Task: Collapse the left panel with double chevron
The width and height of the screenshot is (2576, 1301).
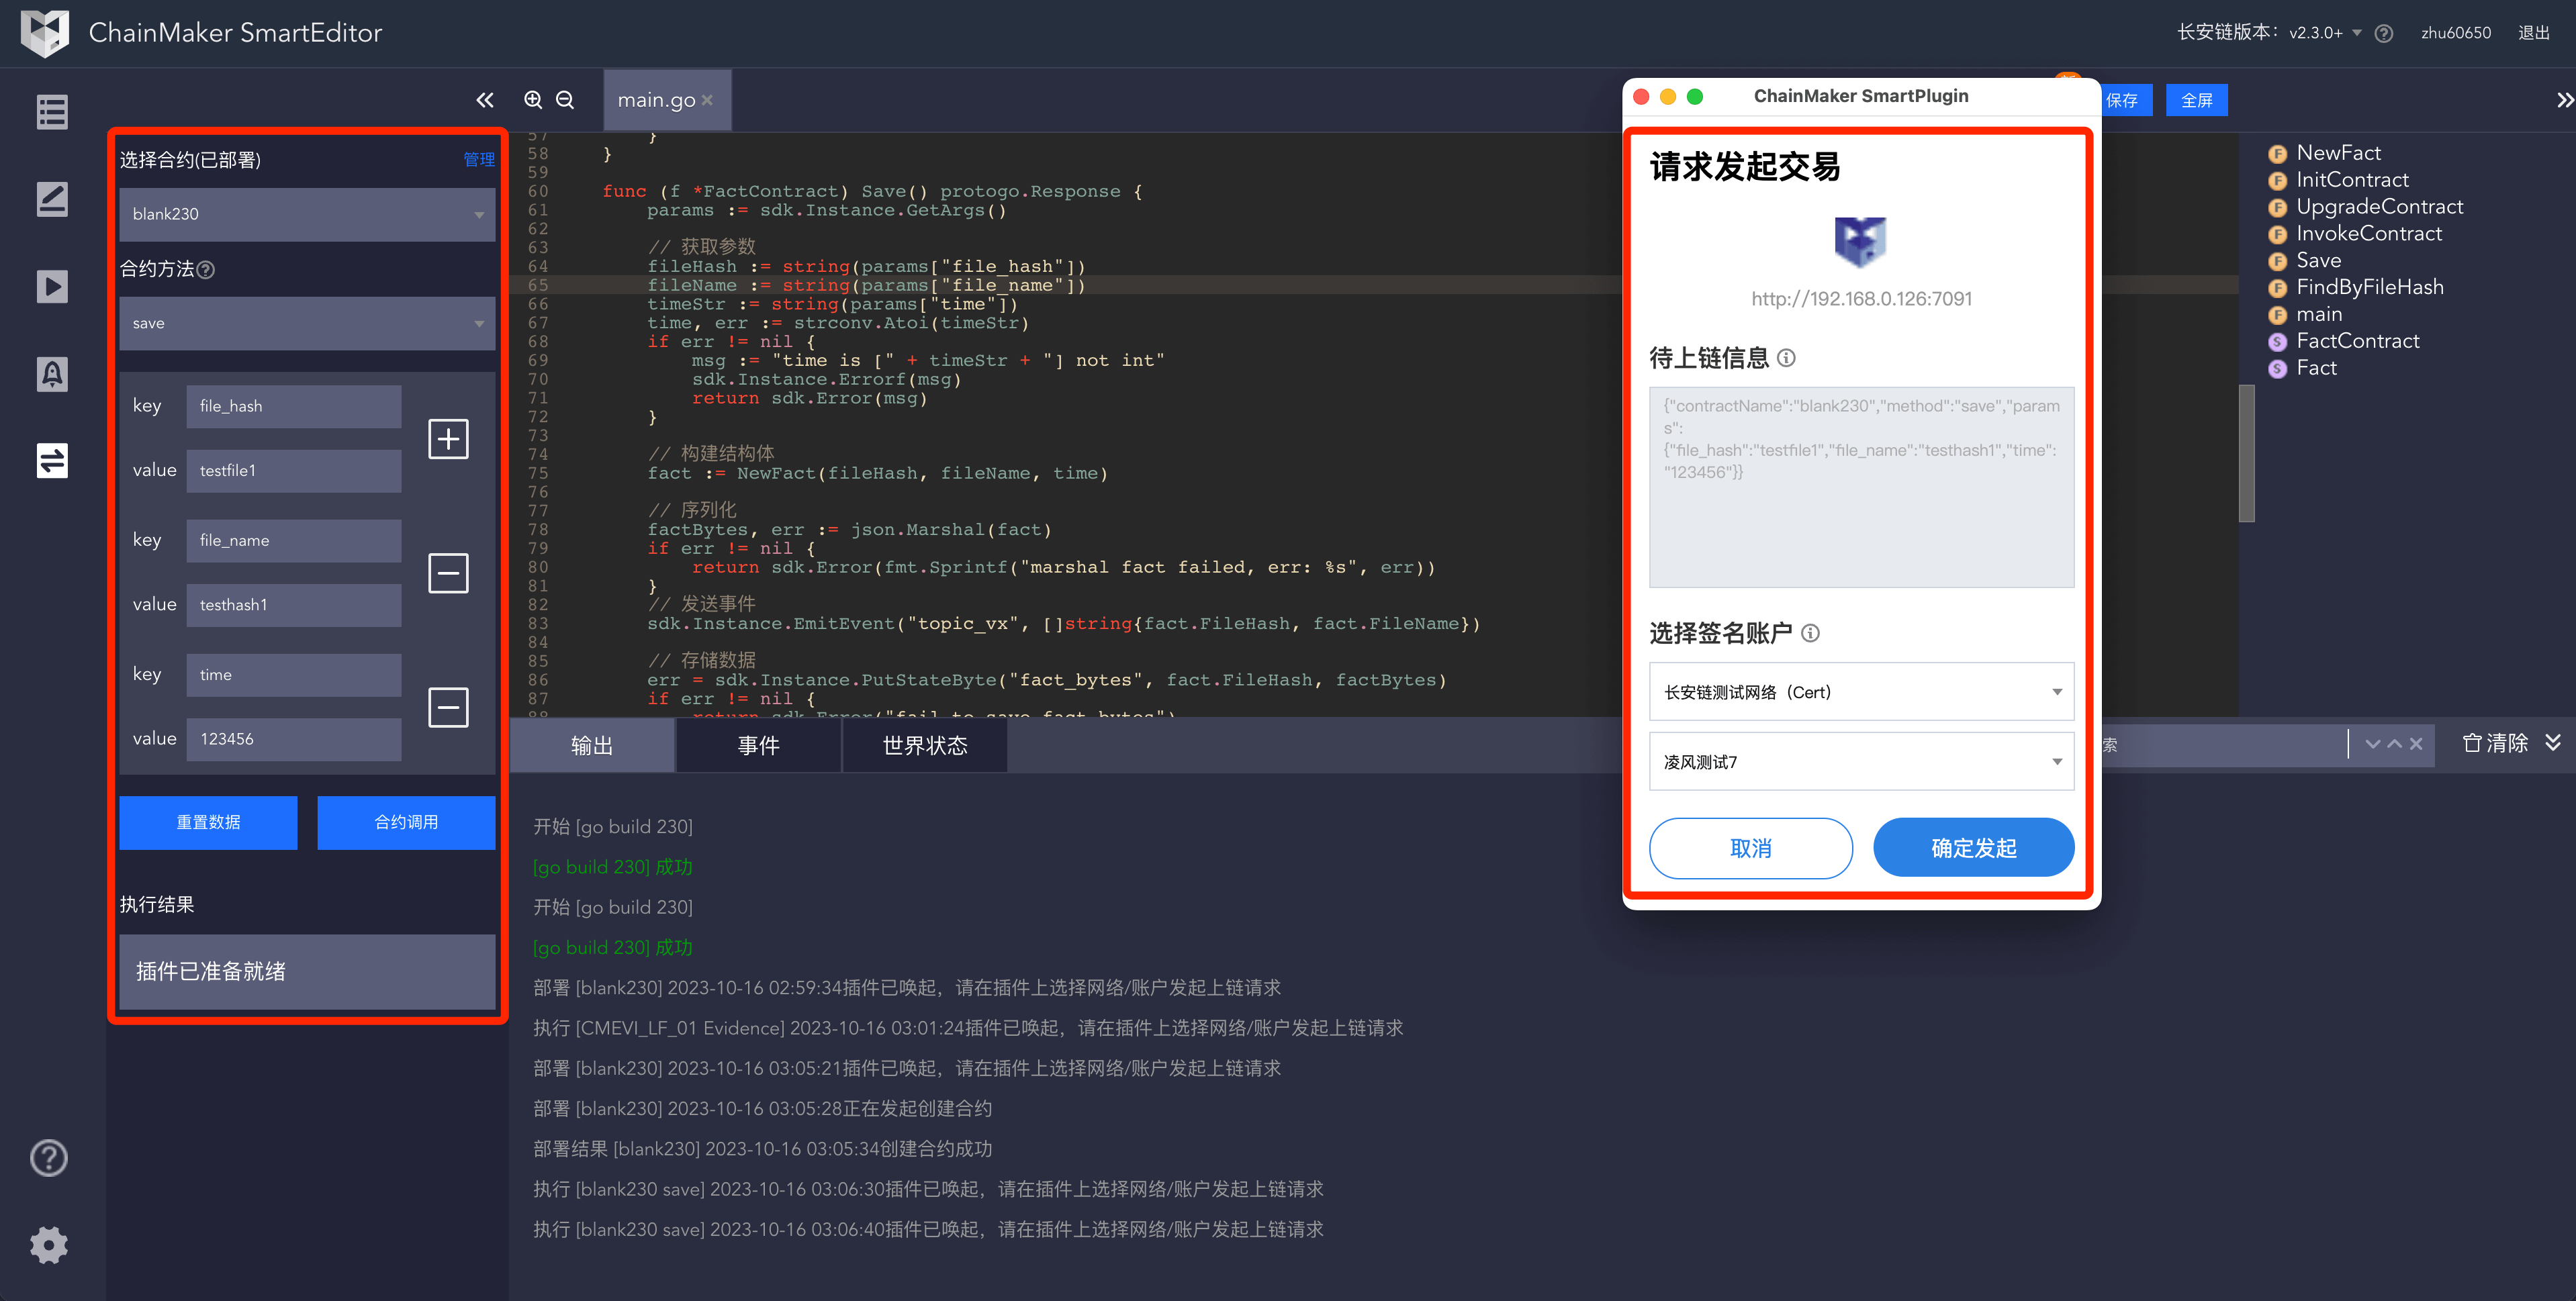Action: click(x=485, y=100)
